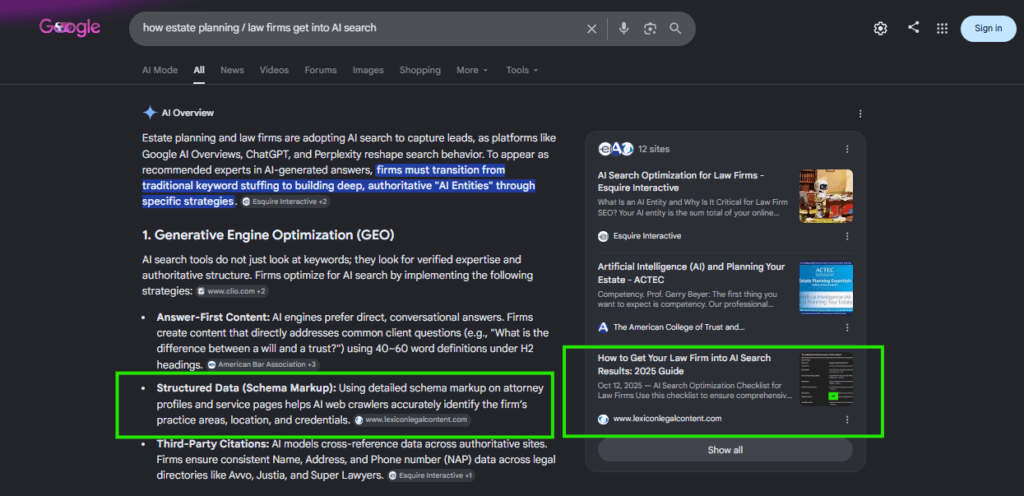The image size is (1024, 496).
Task: Click the 12 sites label
Action: [654, 149]
